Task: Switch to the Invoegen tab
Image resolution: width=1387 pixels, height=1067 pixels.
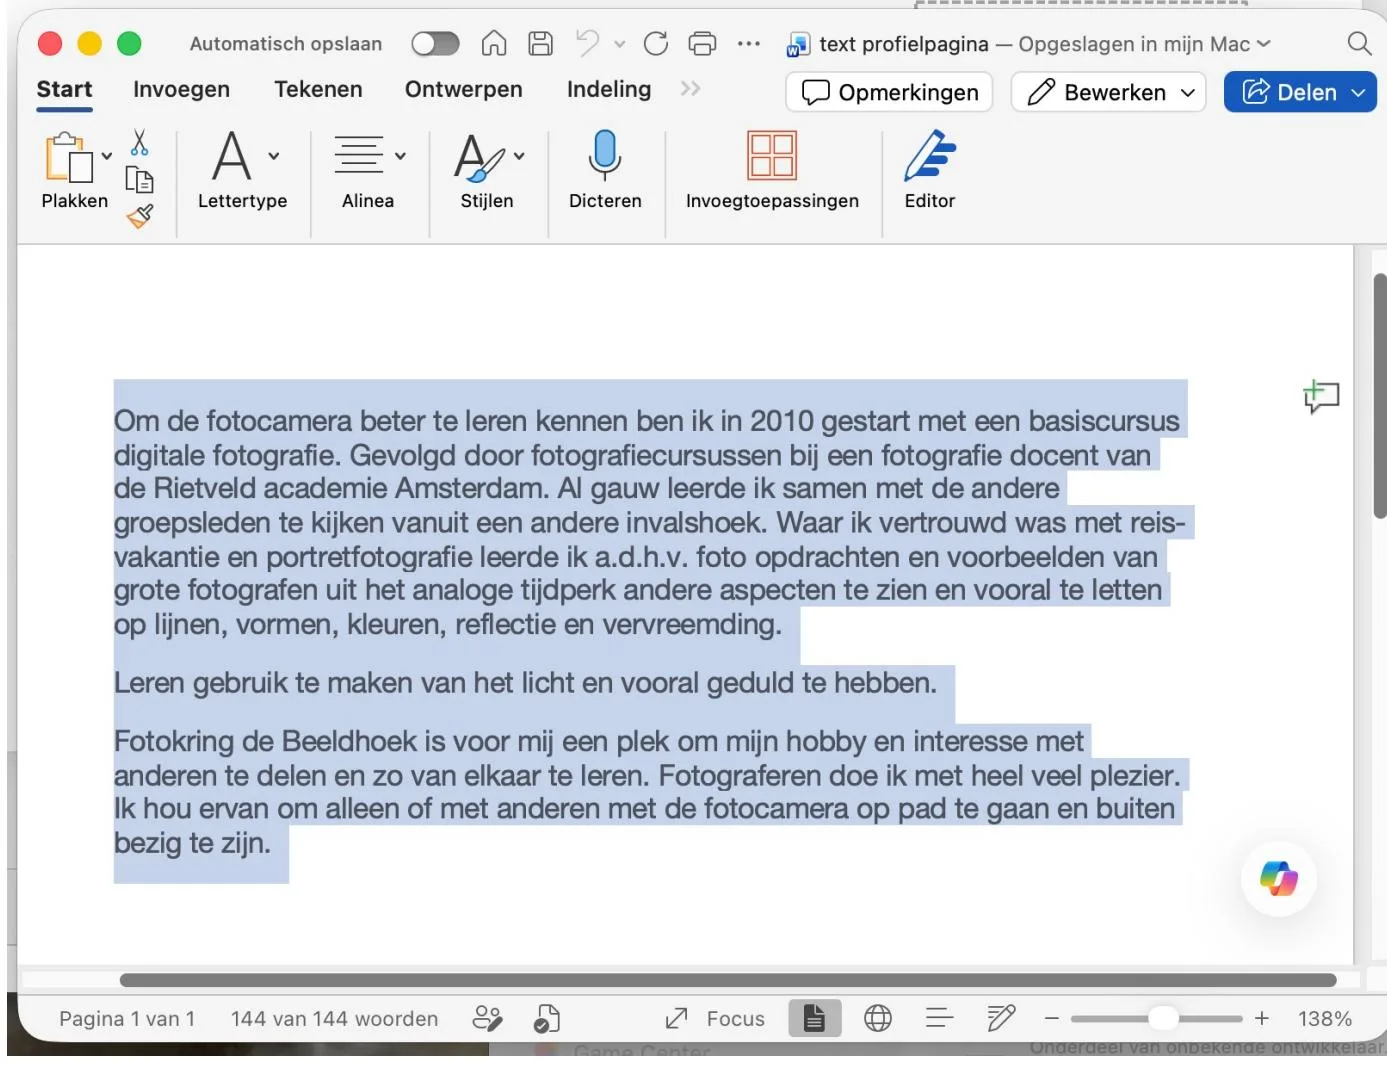Action: (181, 89)
